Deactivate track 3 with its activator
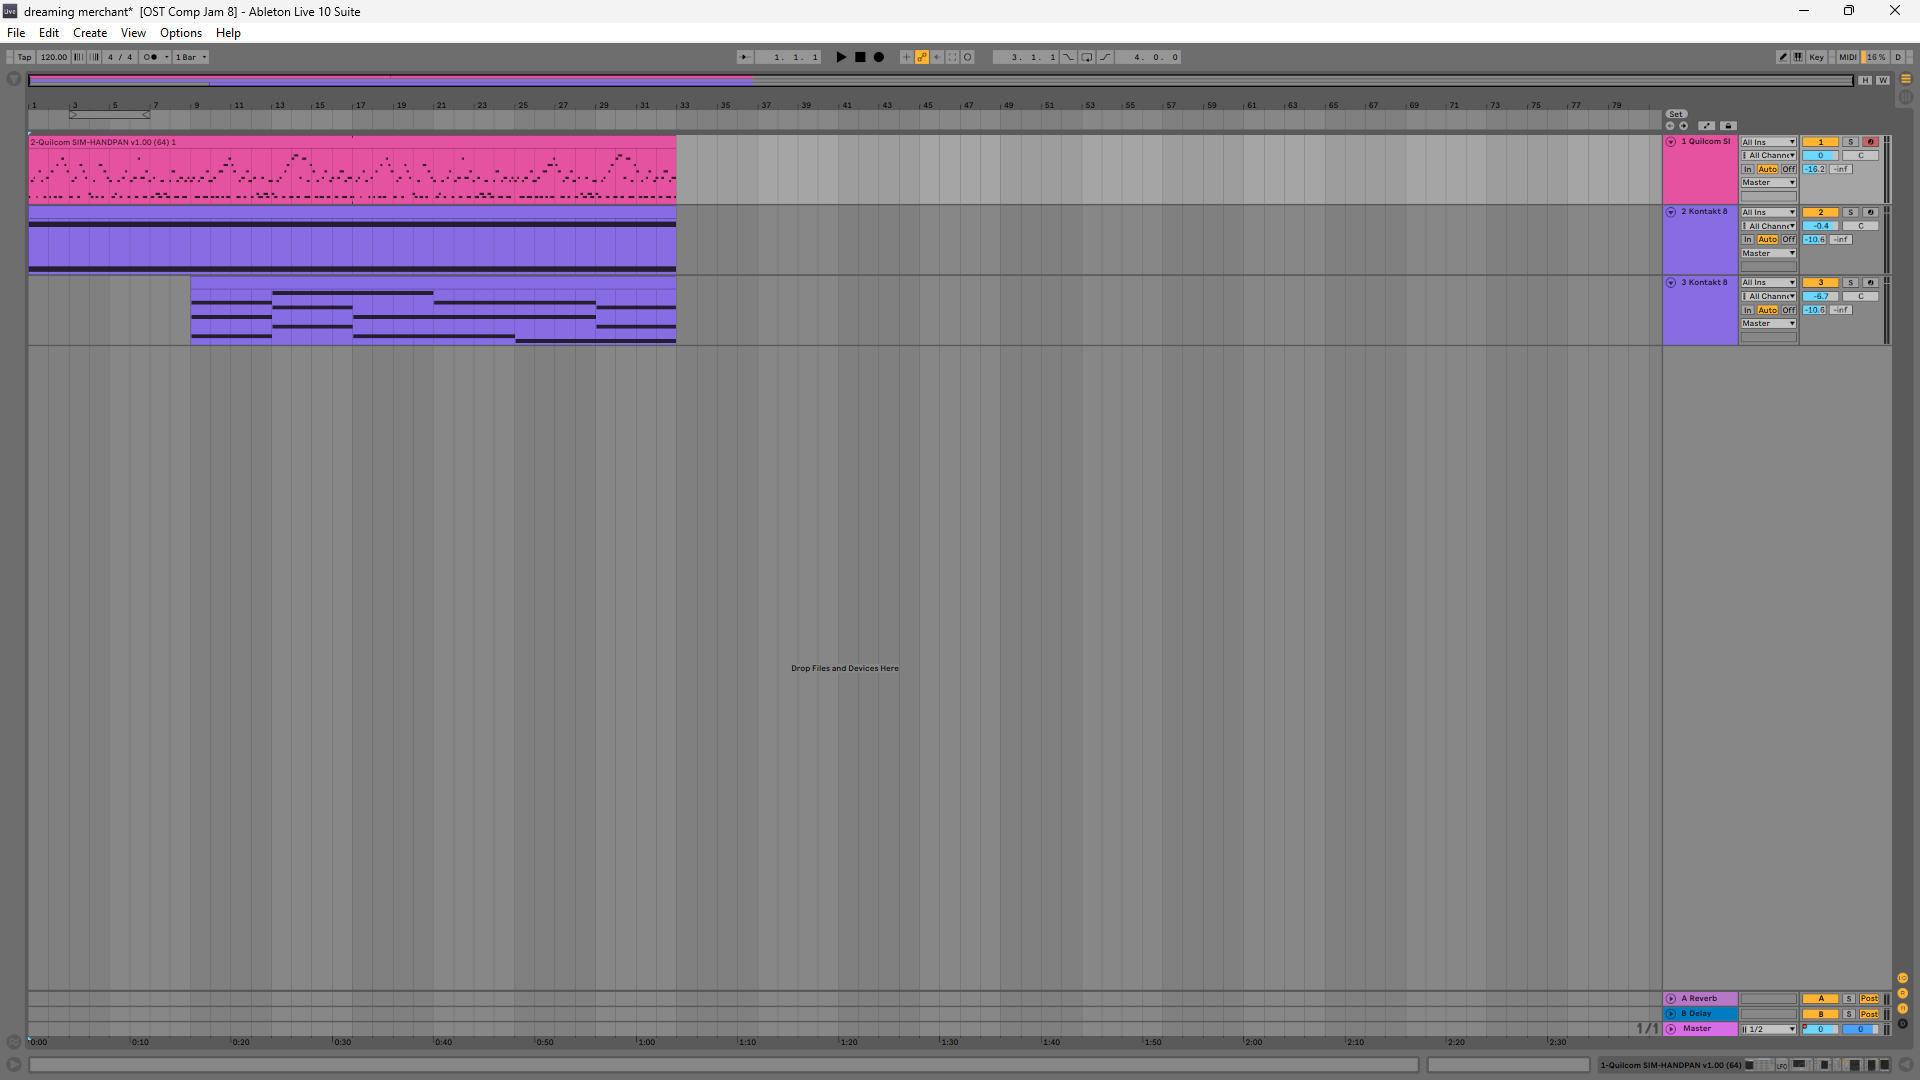The width and height of the screenshot is (1920, 1080). click(x=1820, y=283)
